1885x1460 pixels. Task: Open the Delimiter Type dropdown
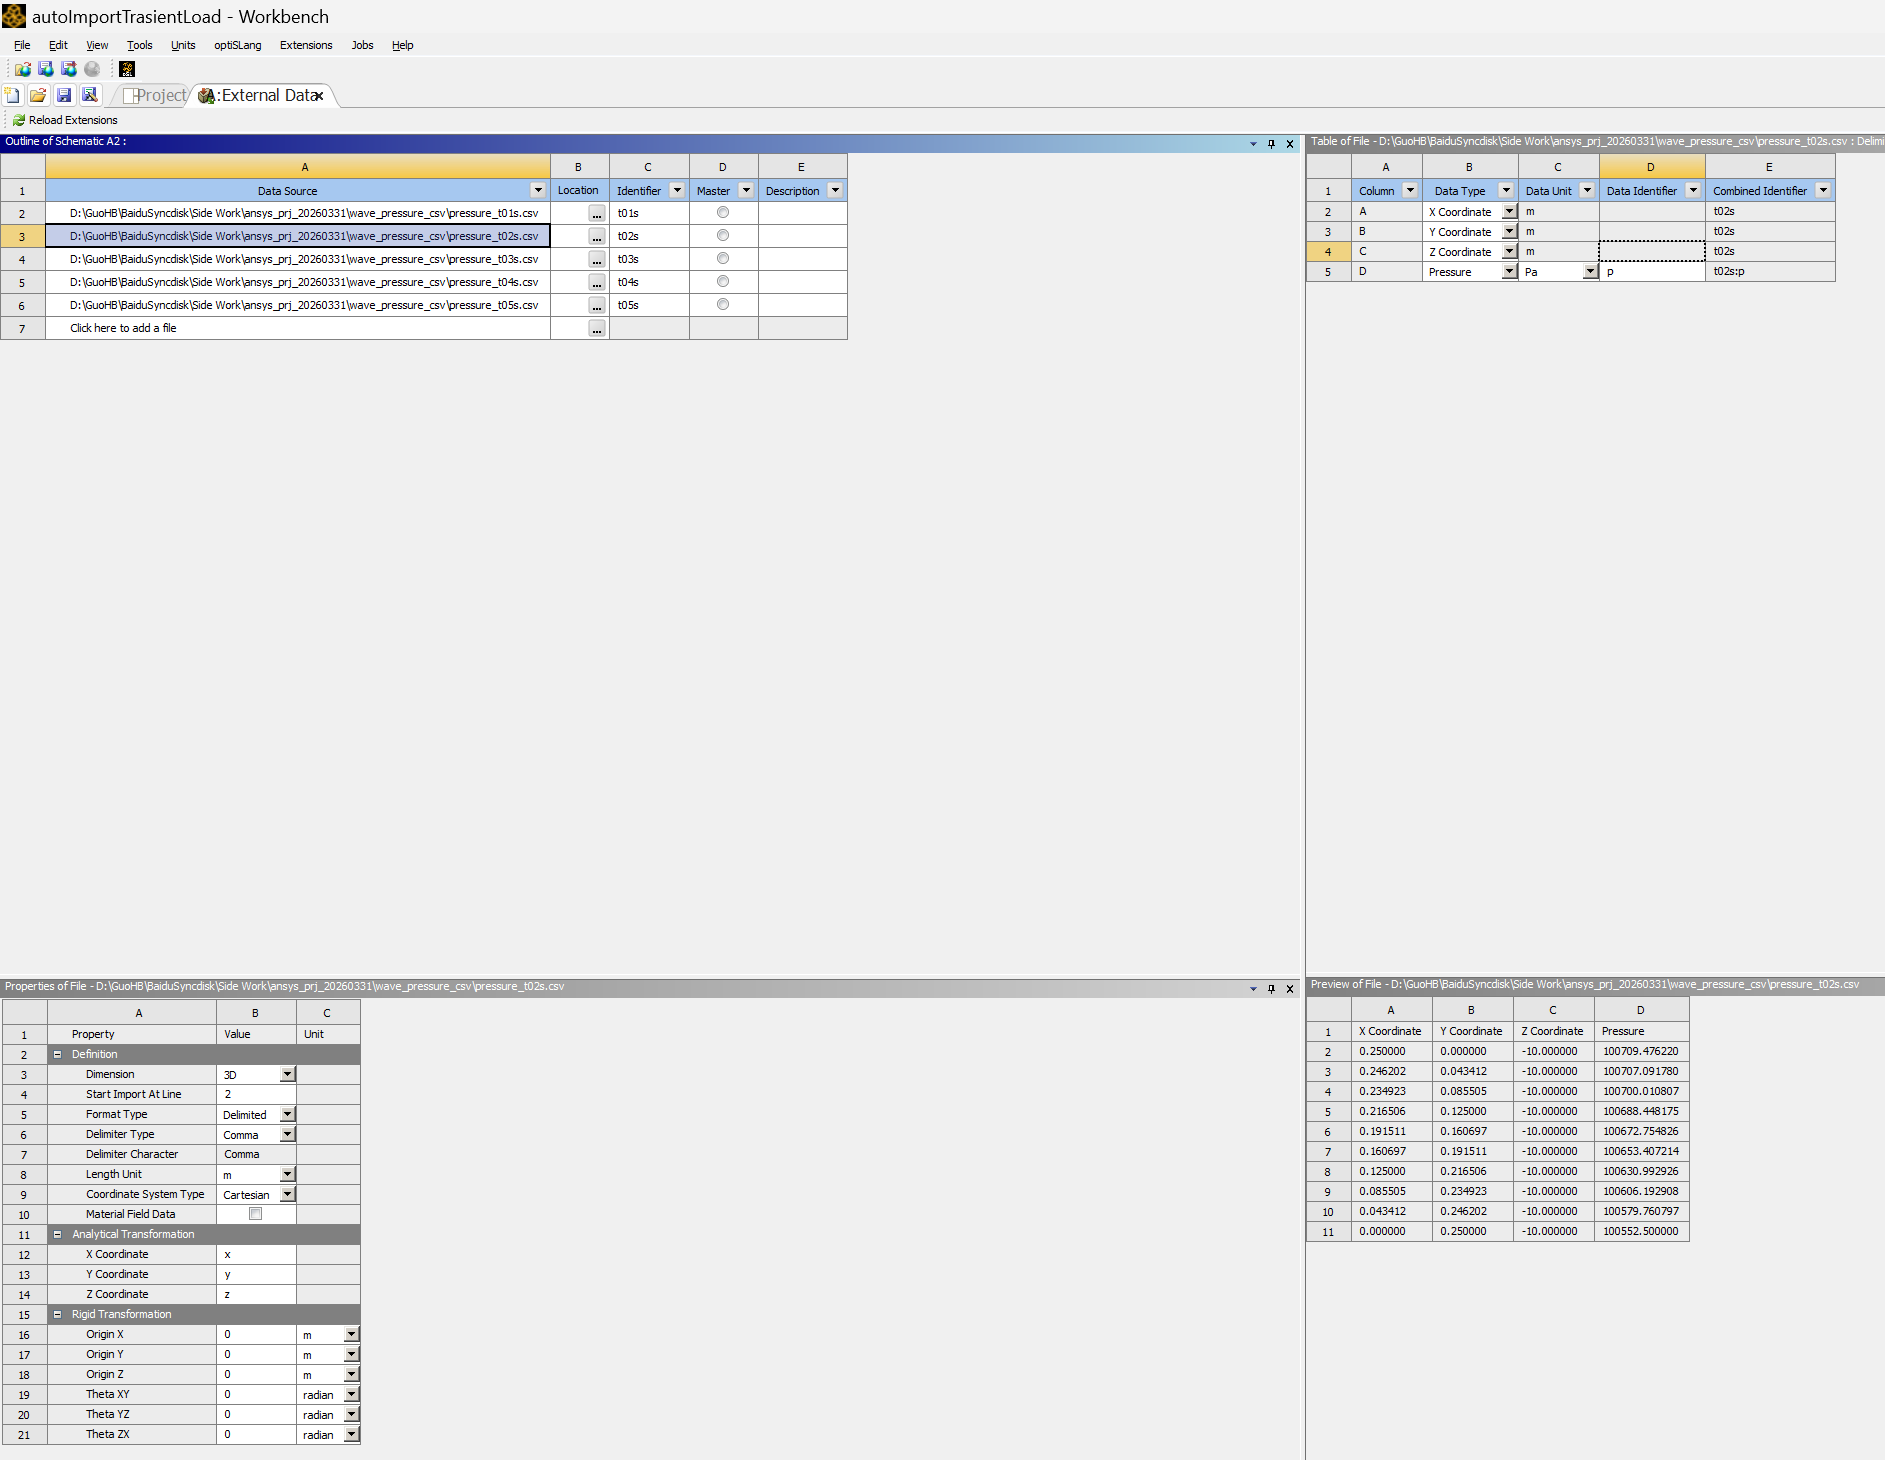(x=288, y=1134)
